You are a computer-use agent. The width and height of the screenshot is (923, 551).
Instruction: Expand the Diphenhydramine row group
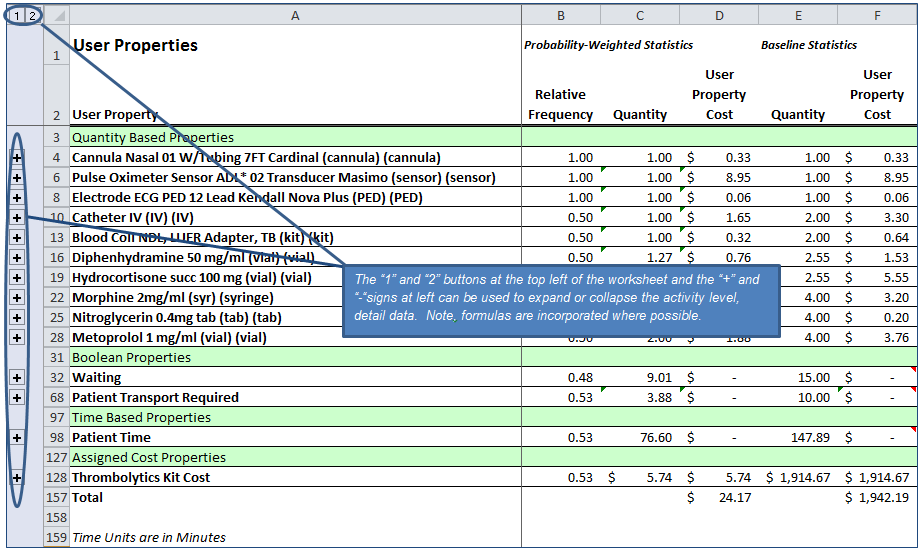(17, 258)
